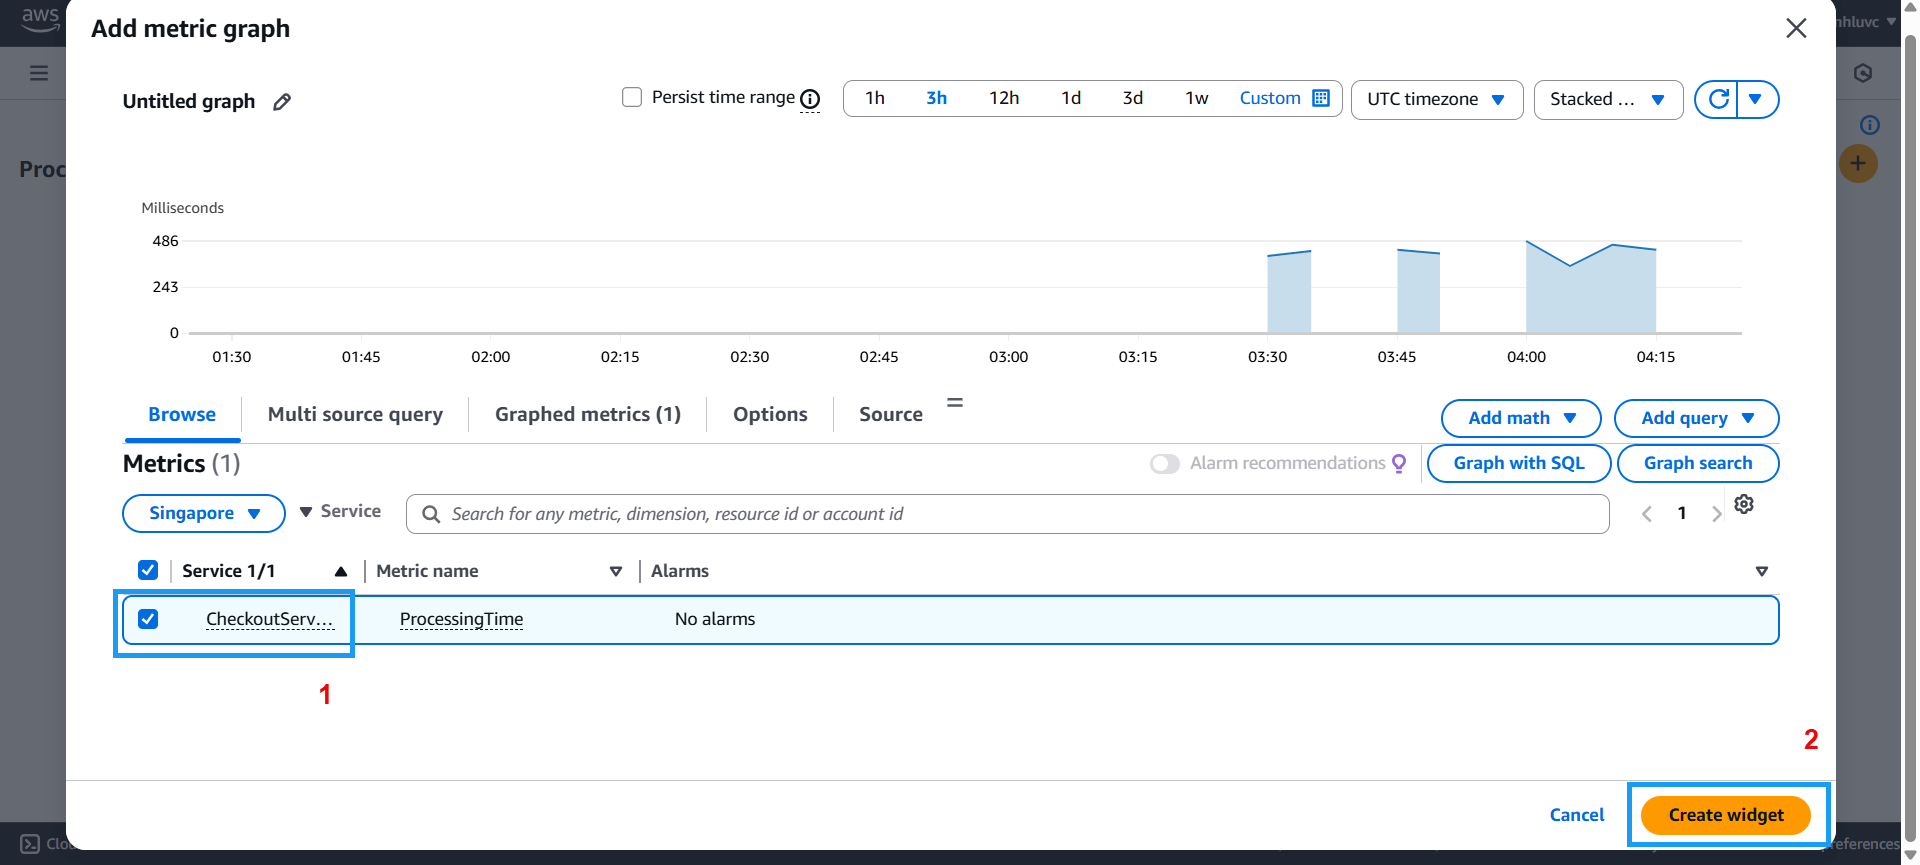Image resolution: width=1920 pixels, height=865 pixels.
Task: Click the alarm recommendations lightbulb icon
Action: click(x=1399, y=463)
